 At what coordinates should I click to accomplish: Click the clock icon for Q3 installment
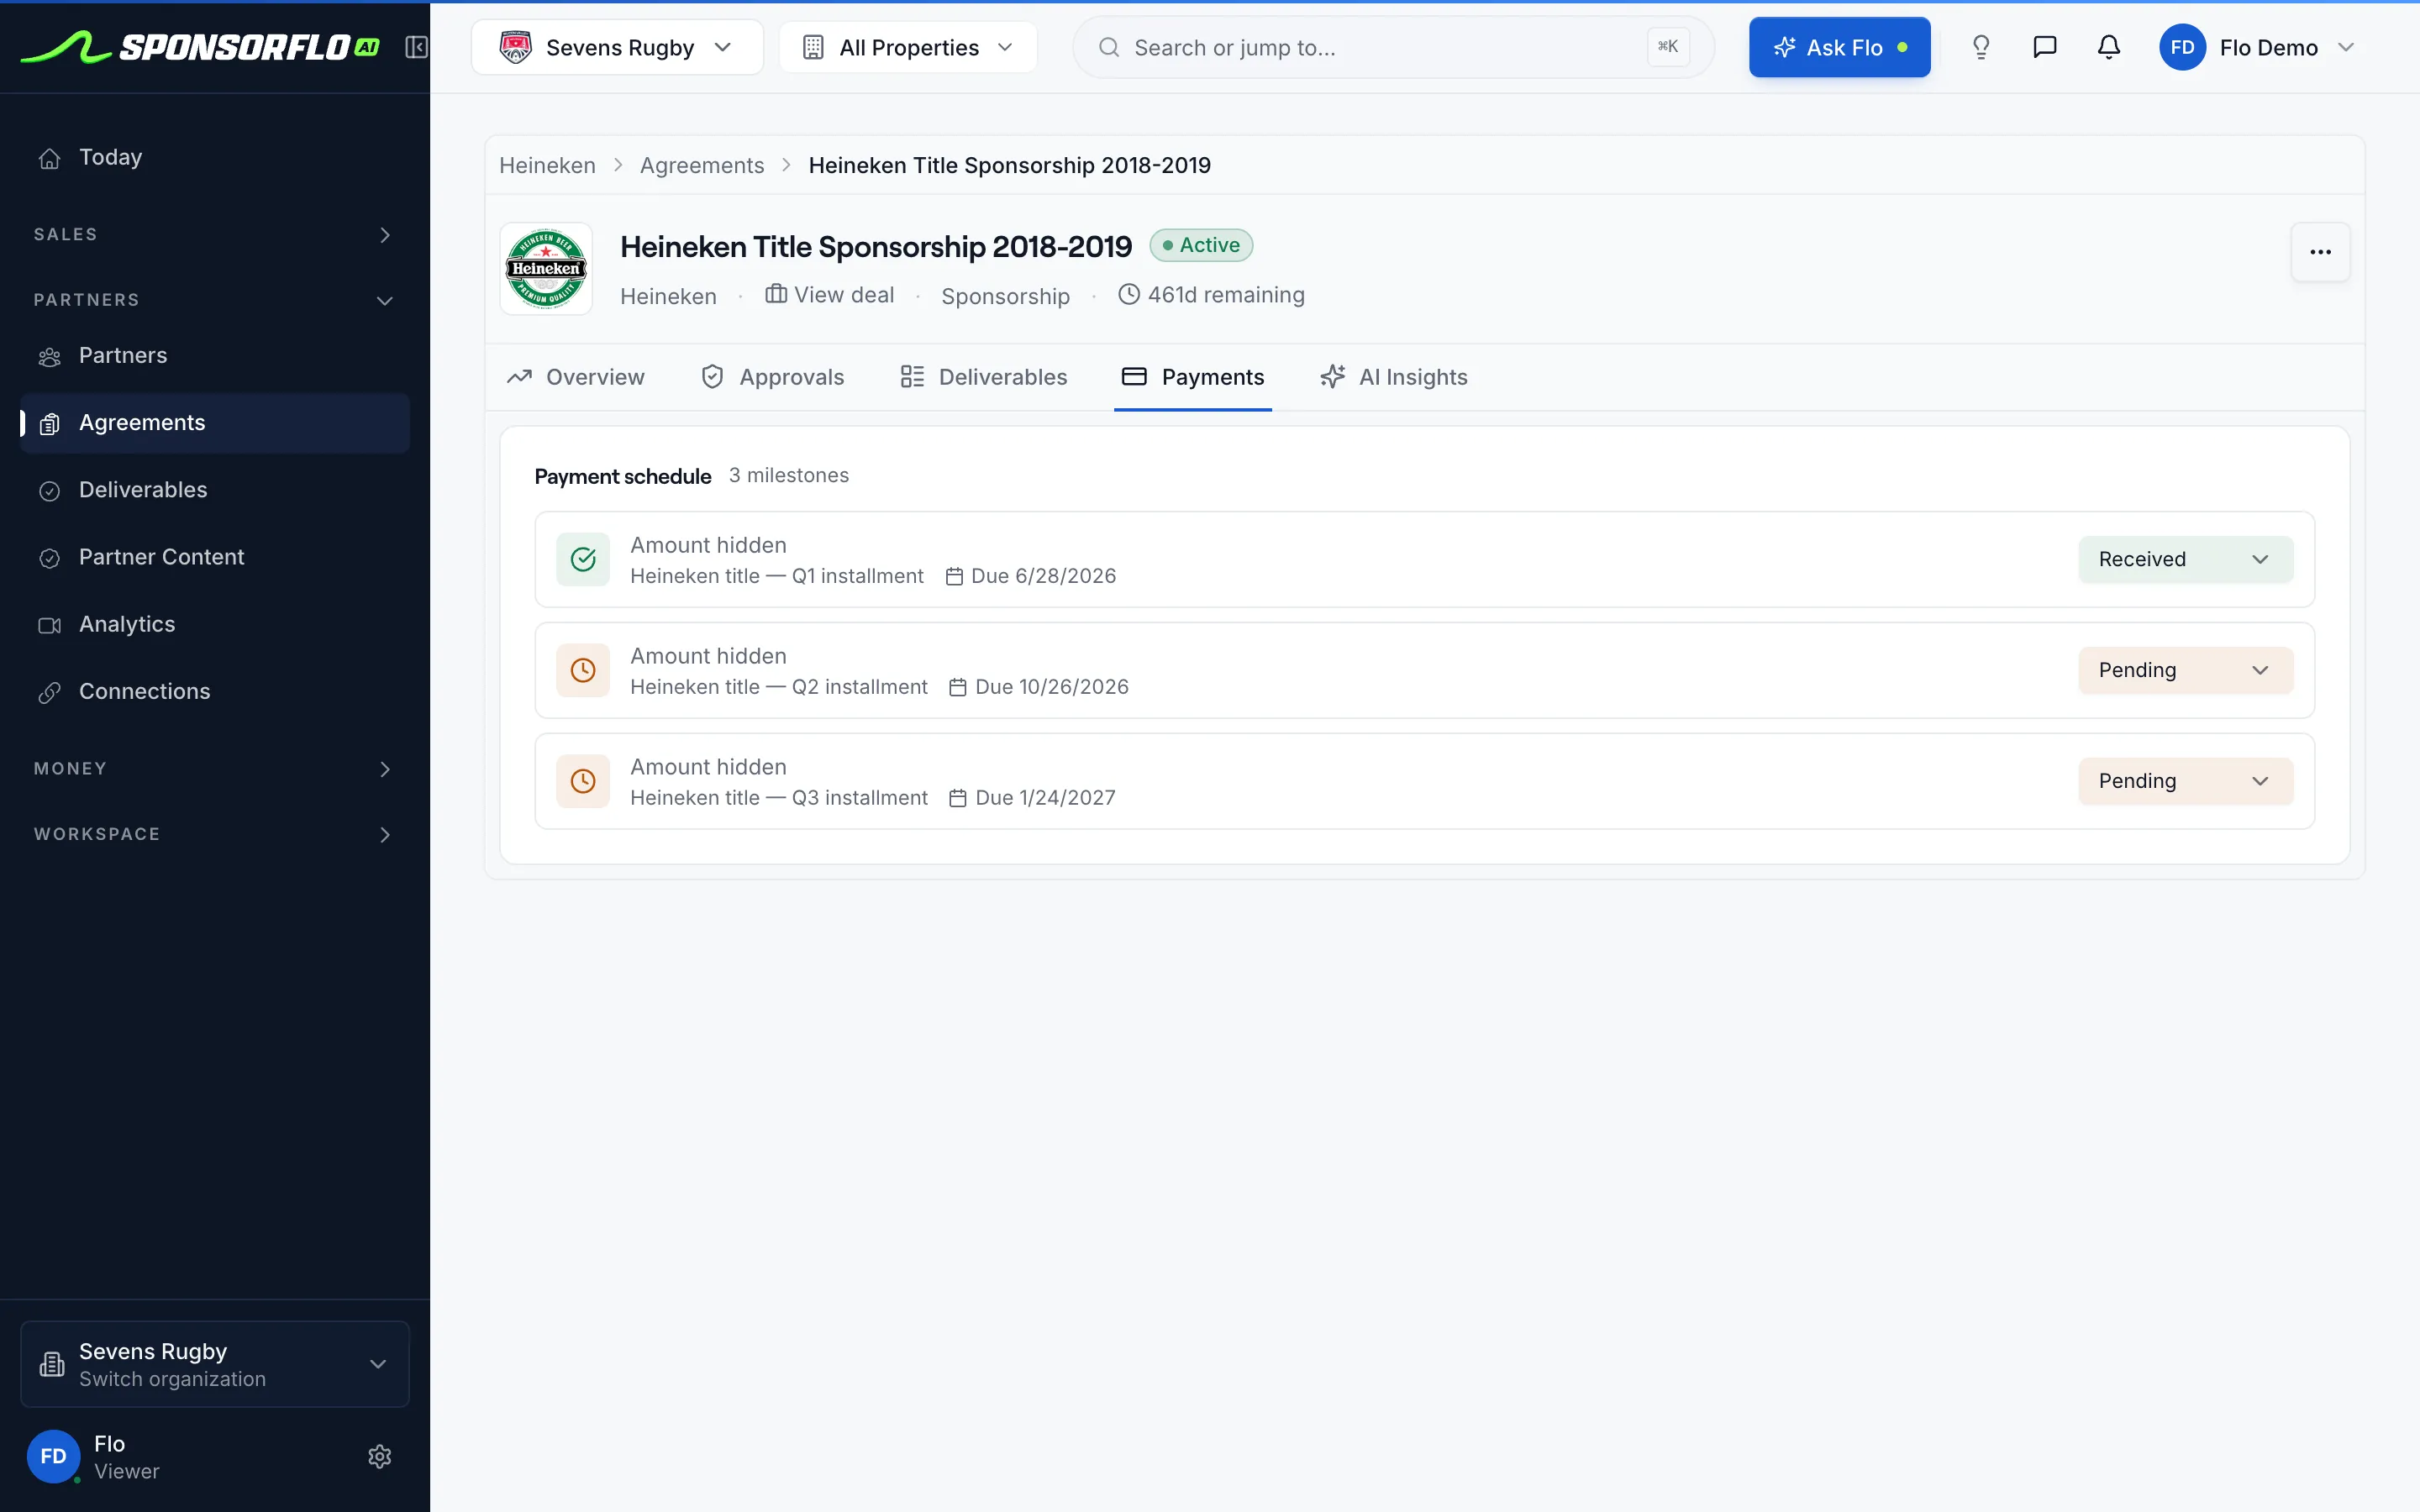tap(583, 781)
